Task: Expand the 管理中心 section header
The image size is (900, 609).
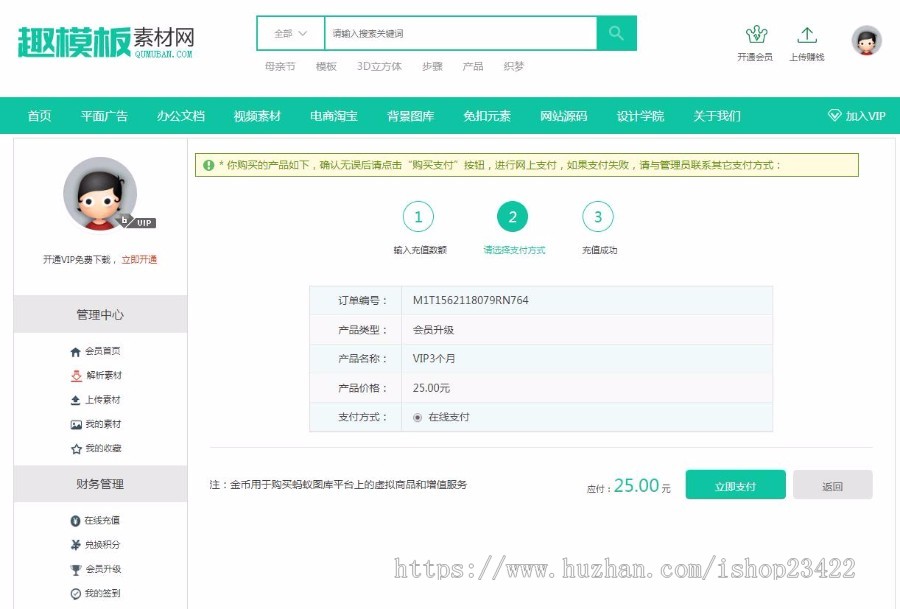Action: (98, 314)
